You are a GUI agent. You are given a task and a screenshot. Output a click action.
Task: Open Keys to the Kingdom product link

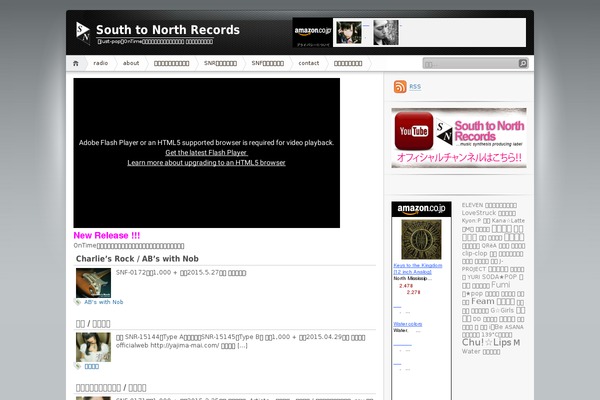point(417,268)
